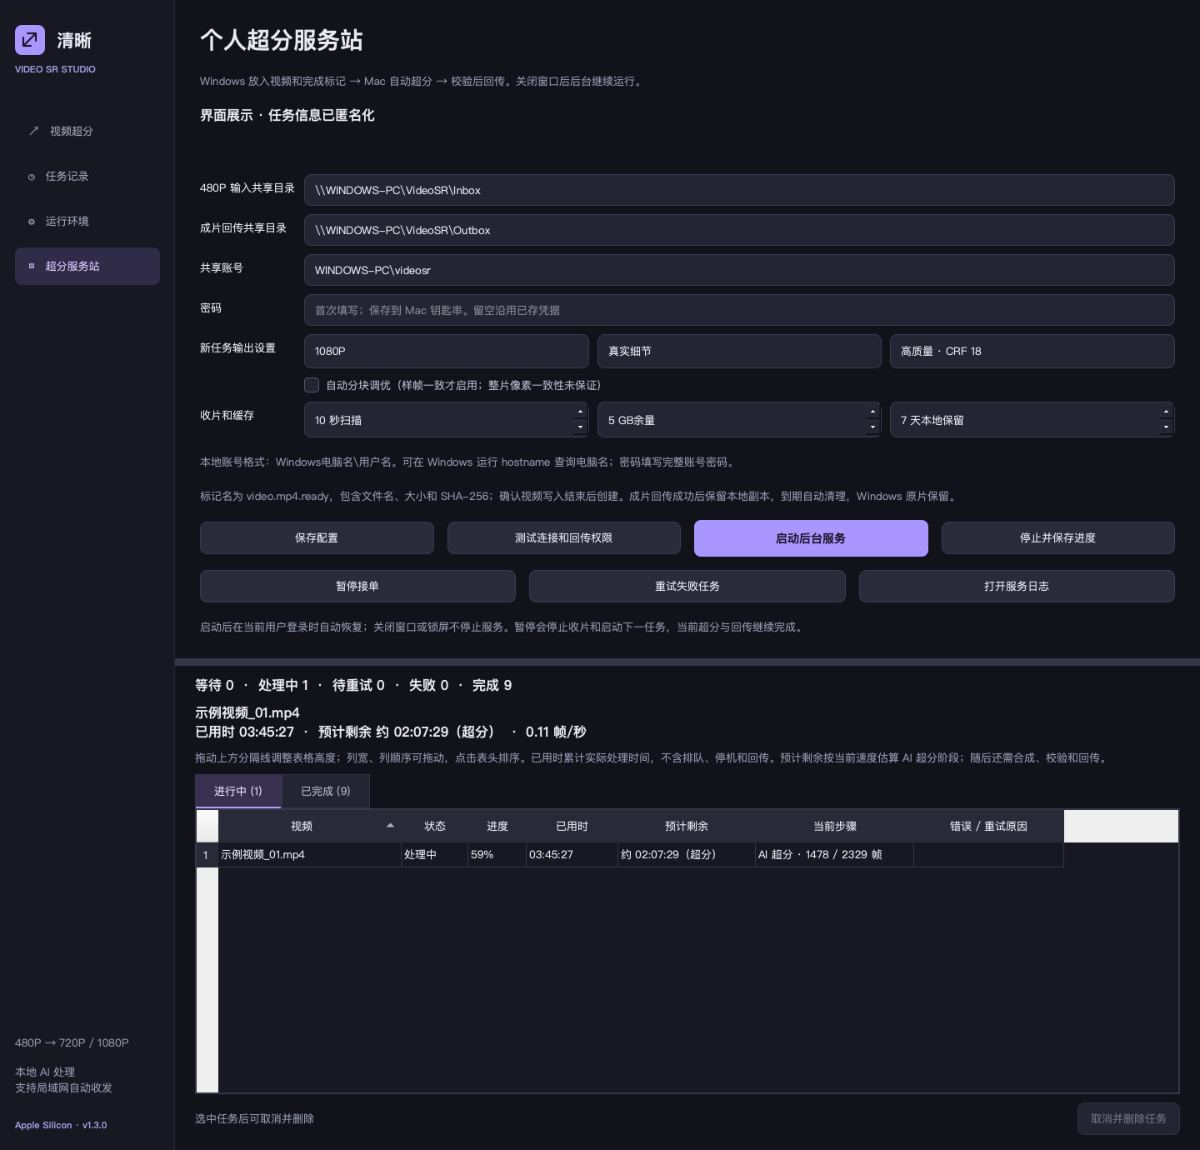The height and width of the screenshot is (1150, 1200).
Task: Click 启动后台服务 button
Action: (x=811, y=538)
